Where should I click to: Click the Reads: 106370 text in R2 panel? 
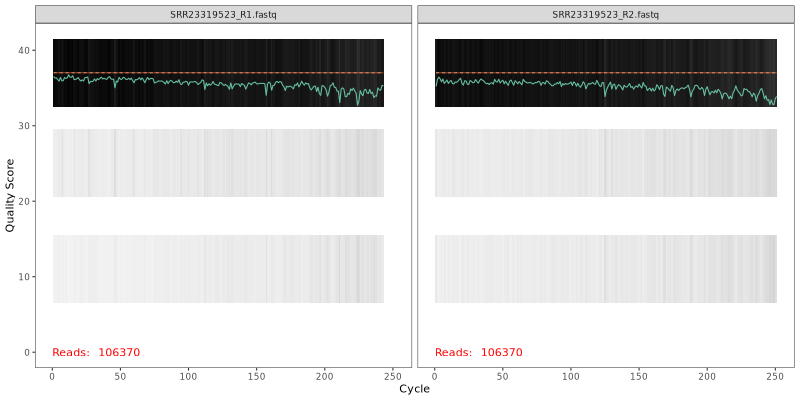pos(479,352)
